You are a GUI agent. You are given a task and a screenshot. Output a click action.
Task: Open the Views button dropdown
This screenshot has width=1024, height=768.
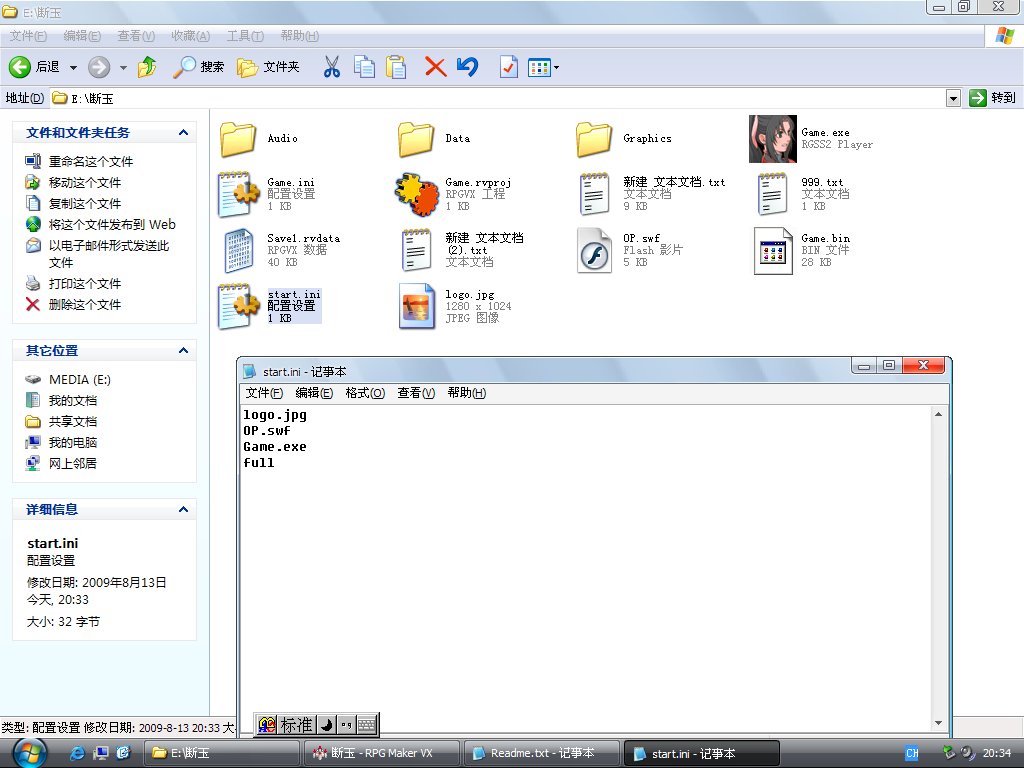[x=556, y=67]
